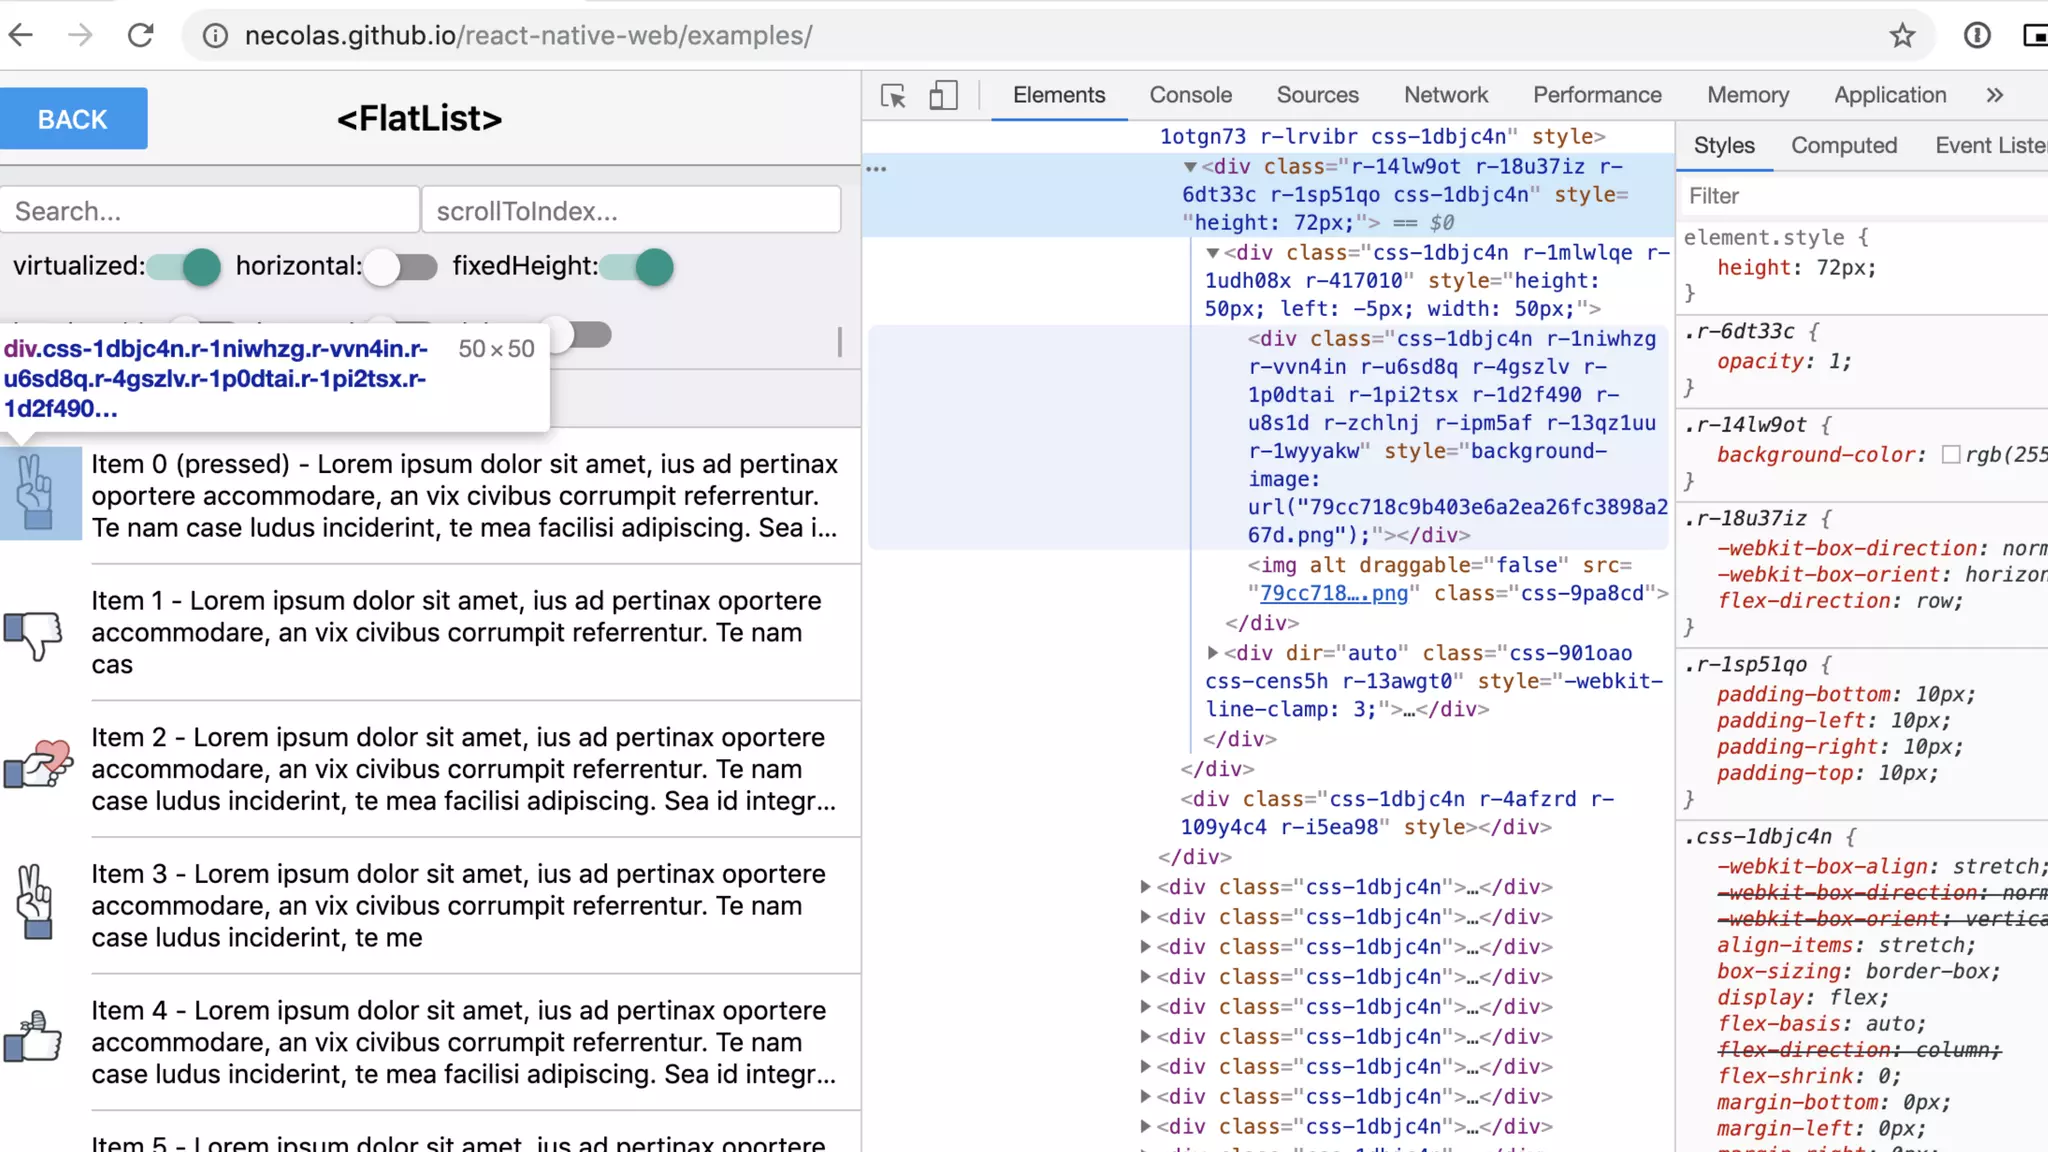The height and width of the screenshot is (1152, 2048).
Task: Switch to the Console tab
Action: click(x=1190, y=96)
